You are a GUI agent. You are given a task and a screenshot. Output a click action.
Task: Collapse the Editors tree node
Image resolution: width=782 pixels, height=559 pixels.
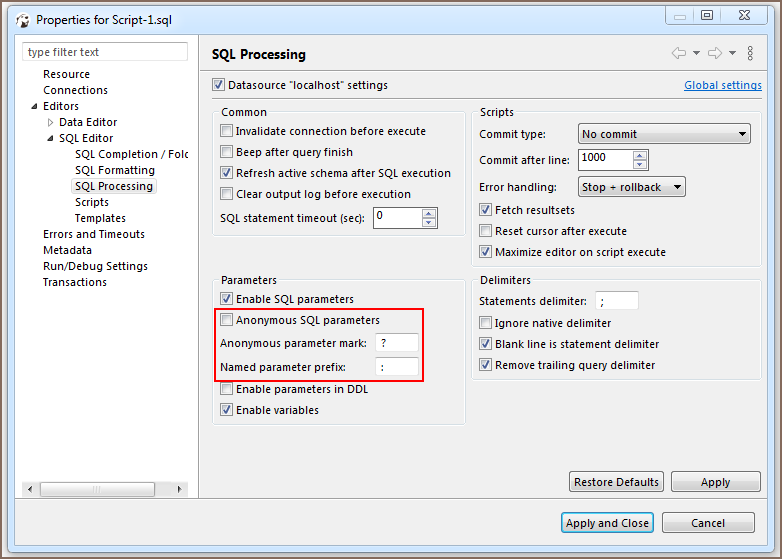[35, 107]
